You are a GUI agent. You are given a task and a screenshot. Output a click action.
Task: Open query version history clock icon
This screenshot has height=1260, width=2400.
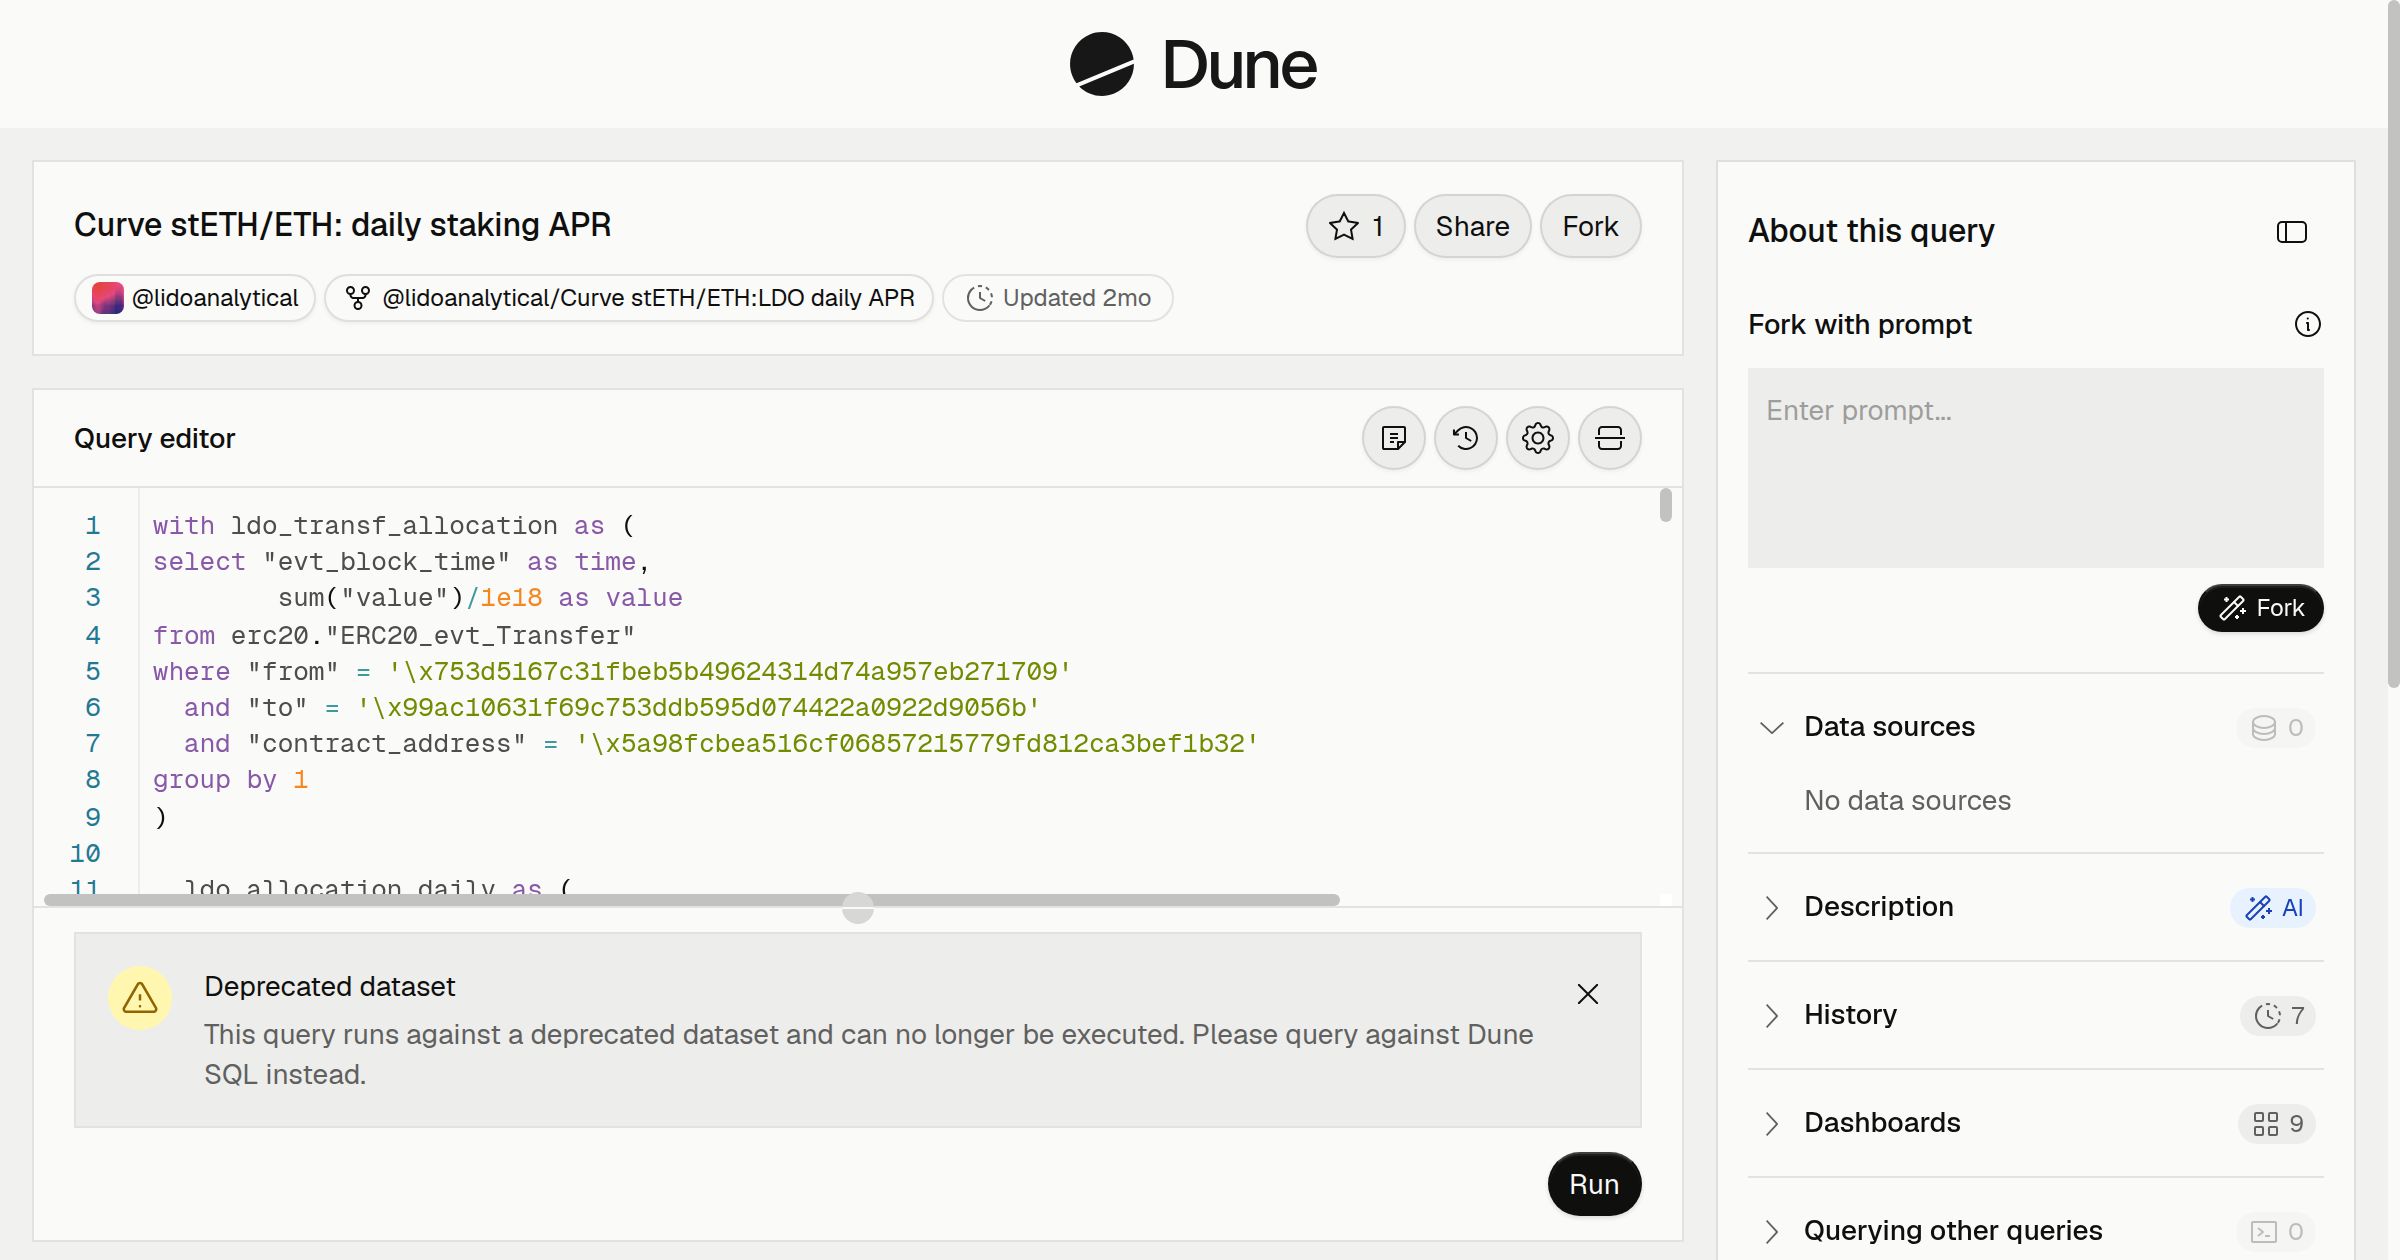pos(1465,438)
